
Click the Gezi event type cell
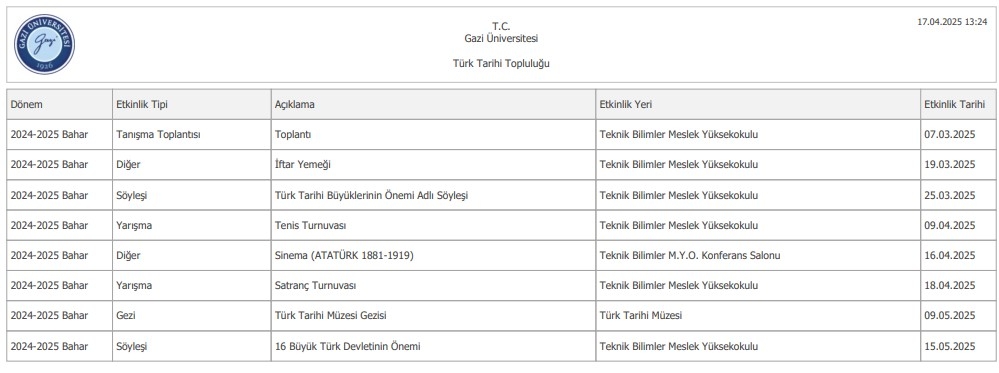(192, 316)
